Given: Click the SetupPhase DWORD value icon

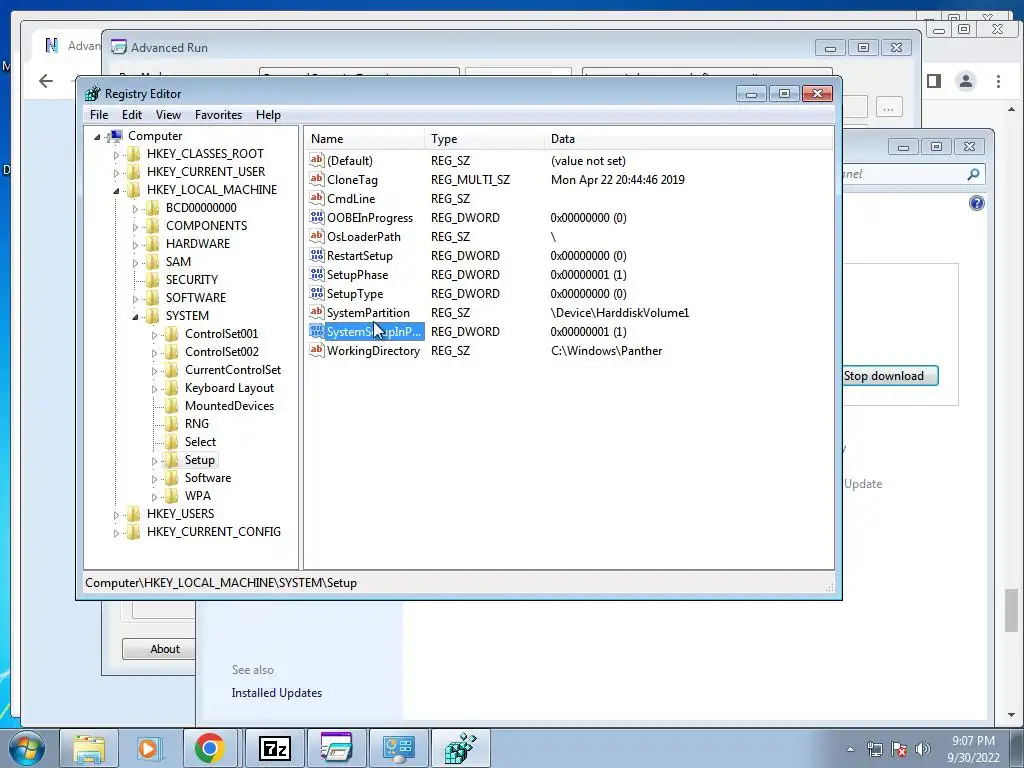Looking at the screenshot, I should tap(317, 274).
